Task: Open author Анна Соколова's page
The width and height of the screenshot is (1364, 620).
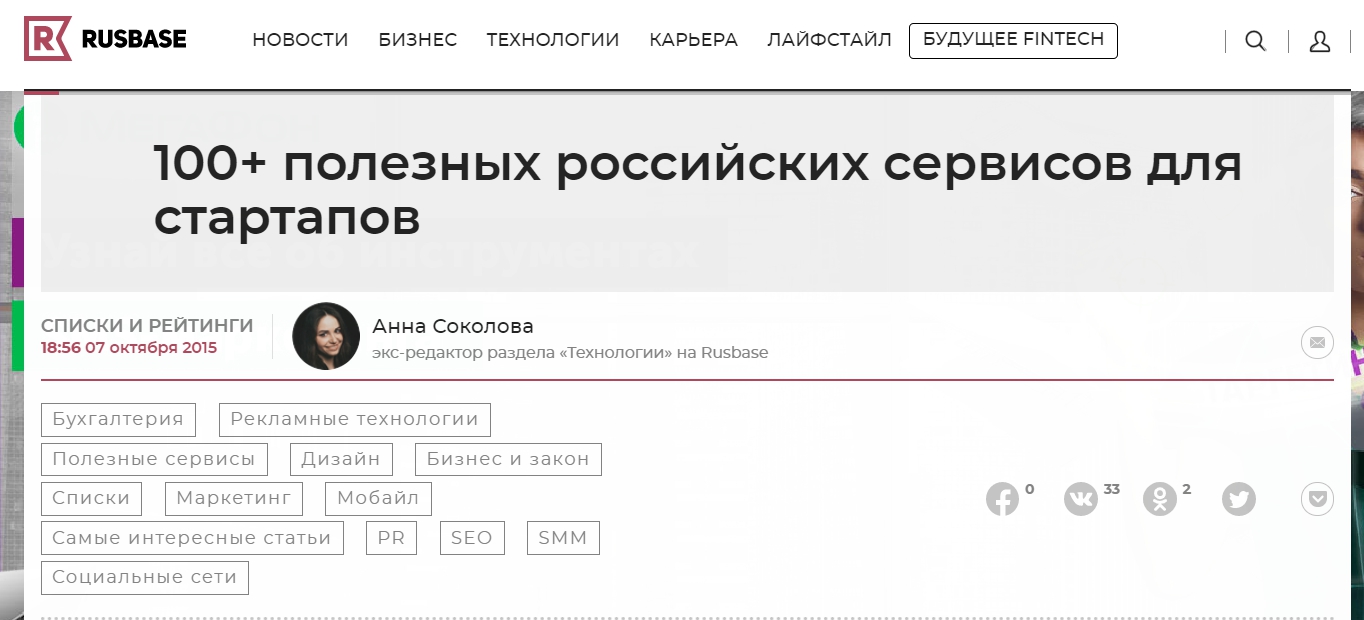Action: pos(453,327)
